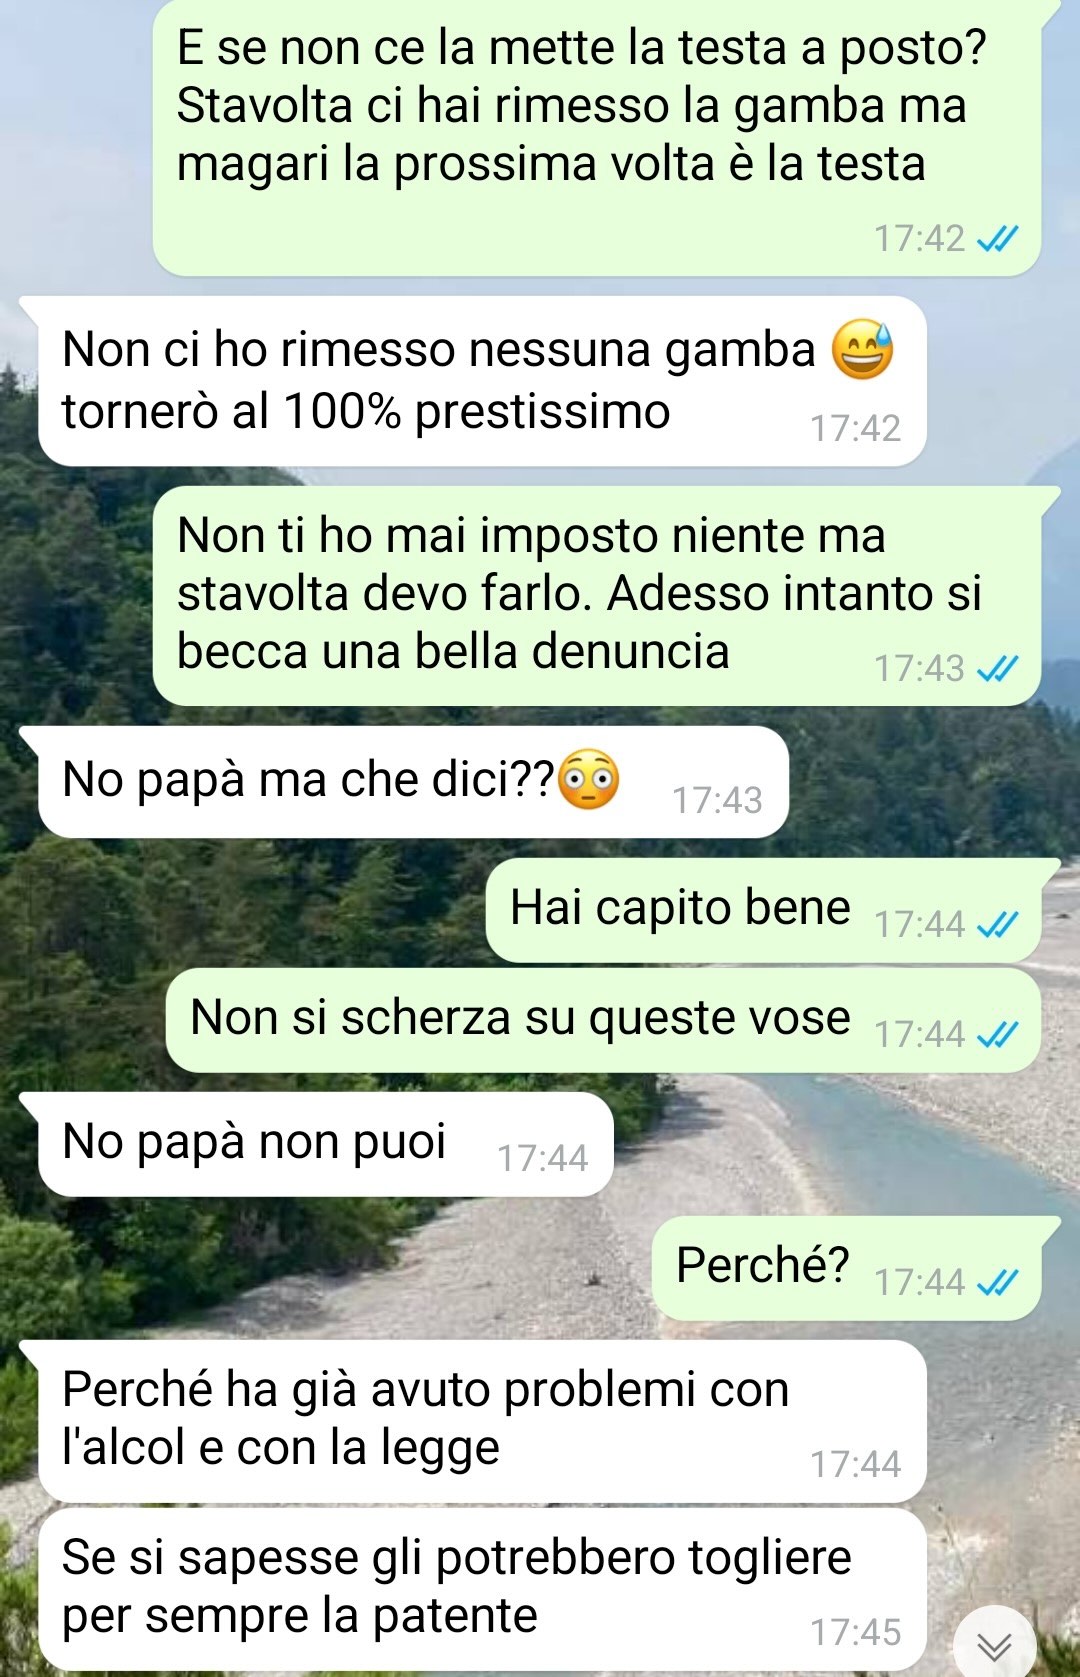Tap the 'Perché?' sent message bubble

point(846,1268)
